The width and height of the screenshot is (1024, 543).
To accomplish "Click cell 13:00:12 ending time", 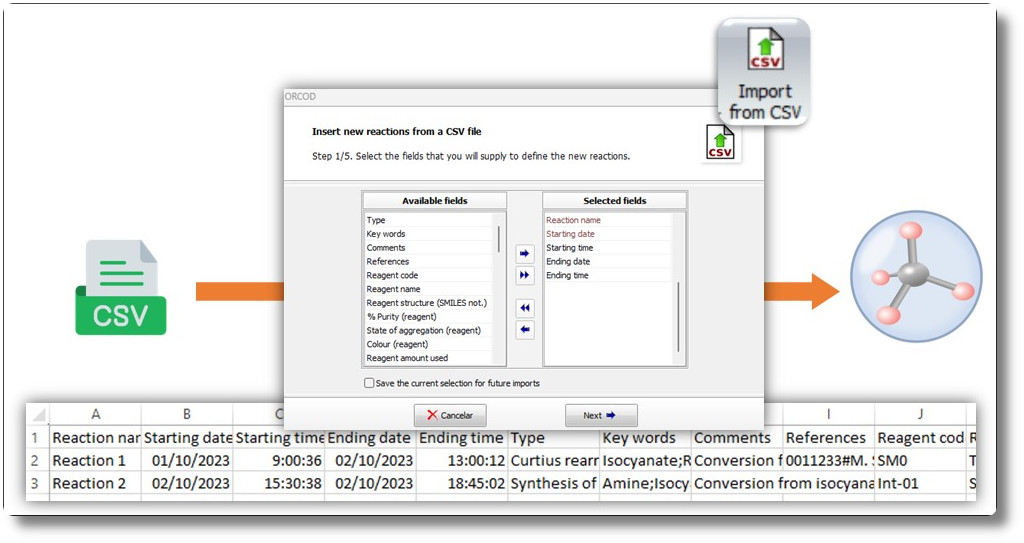I will 462,461.
